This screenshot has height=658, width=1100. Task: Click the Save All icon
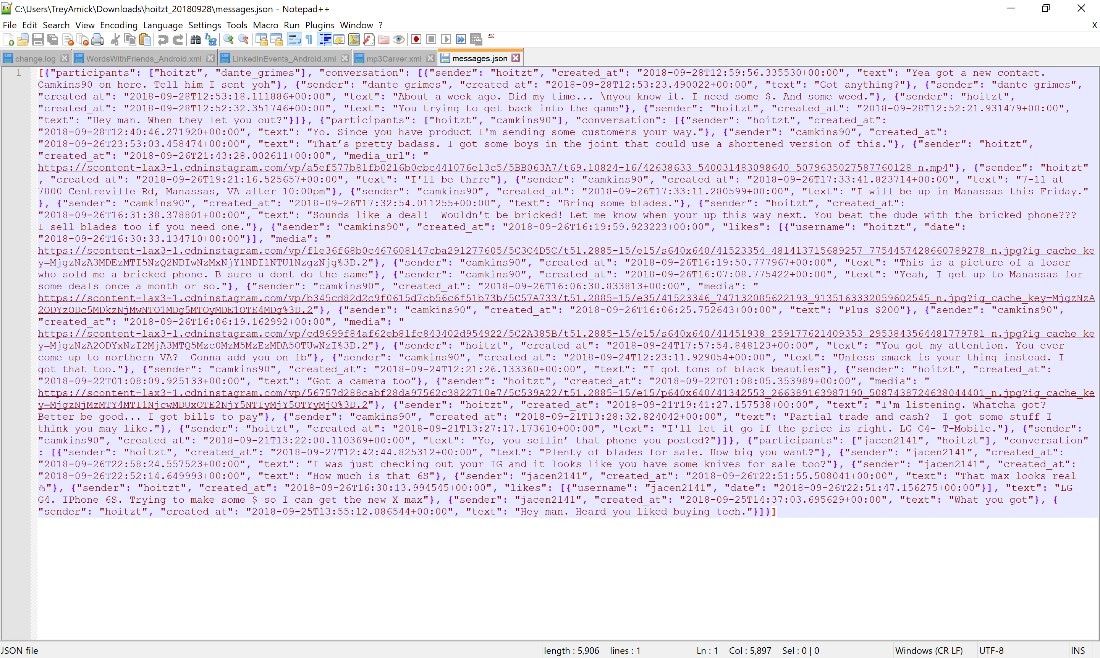coord(53,40)
